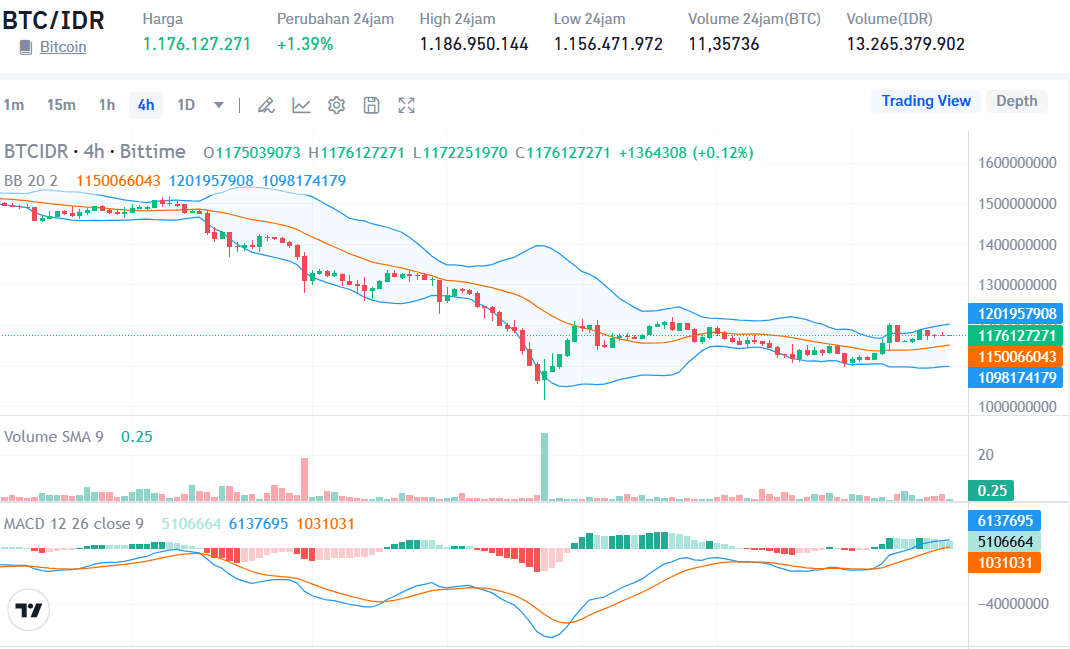Open the drawing tools pen icon

266,104
